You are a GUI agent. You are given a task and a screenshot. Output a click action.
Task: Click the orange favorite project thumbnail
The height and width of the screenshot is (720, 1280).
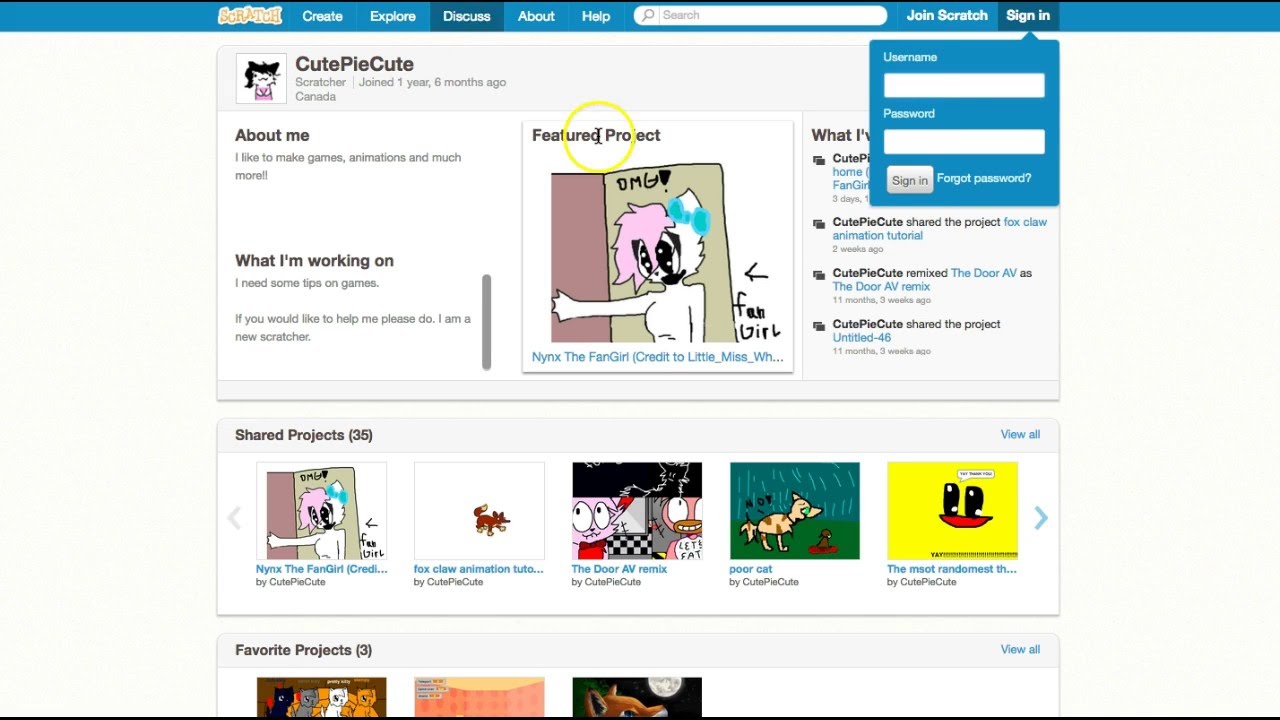click(479, 697)
